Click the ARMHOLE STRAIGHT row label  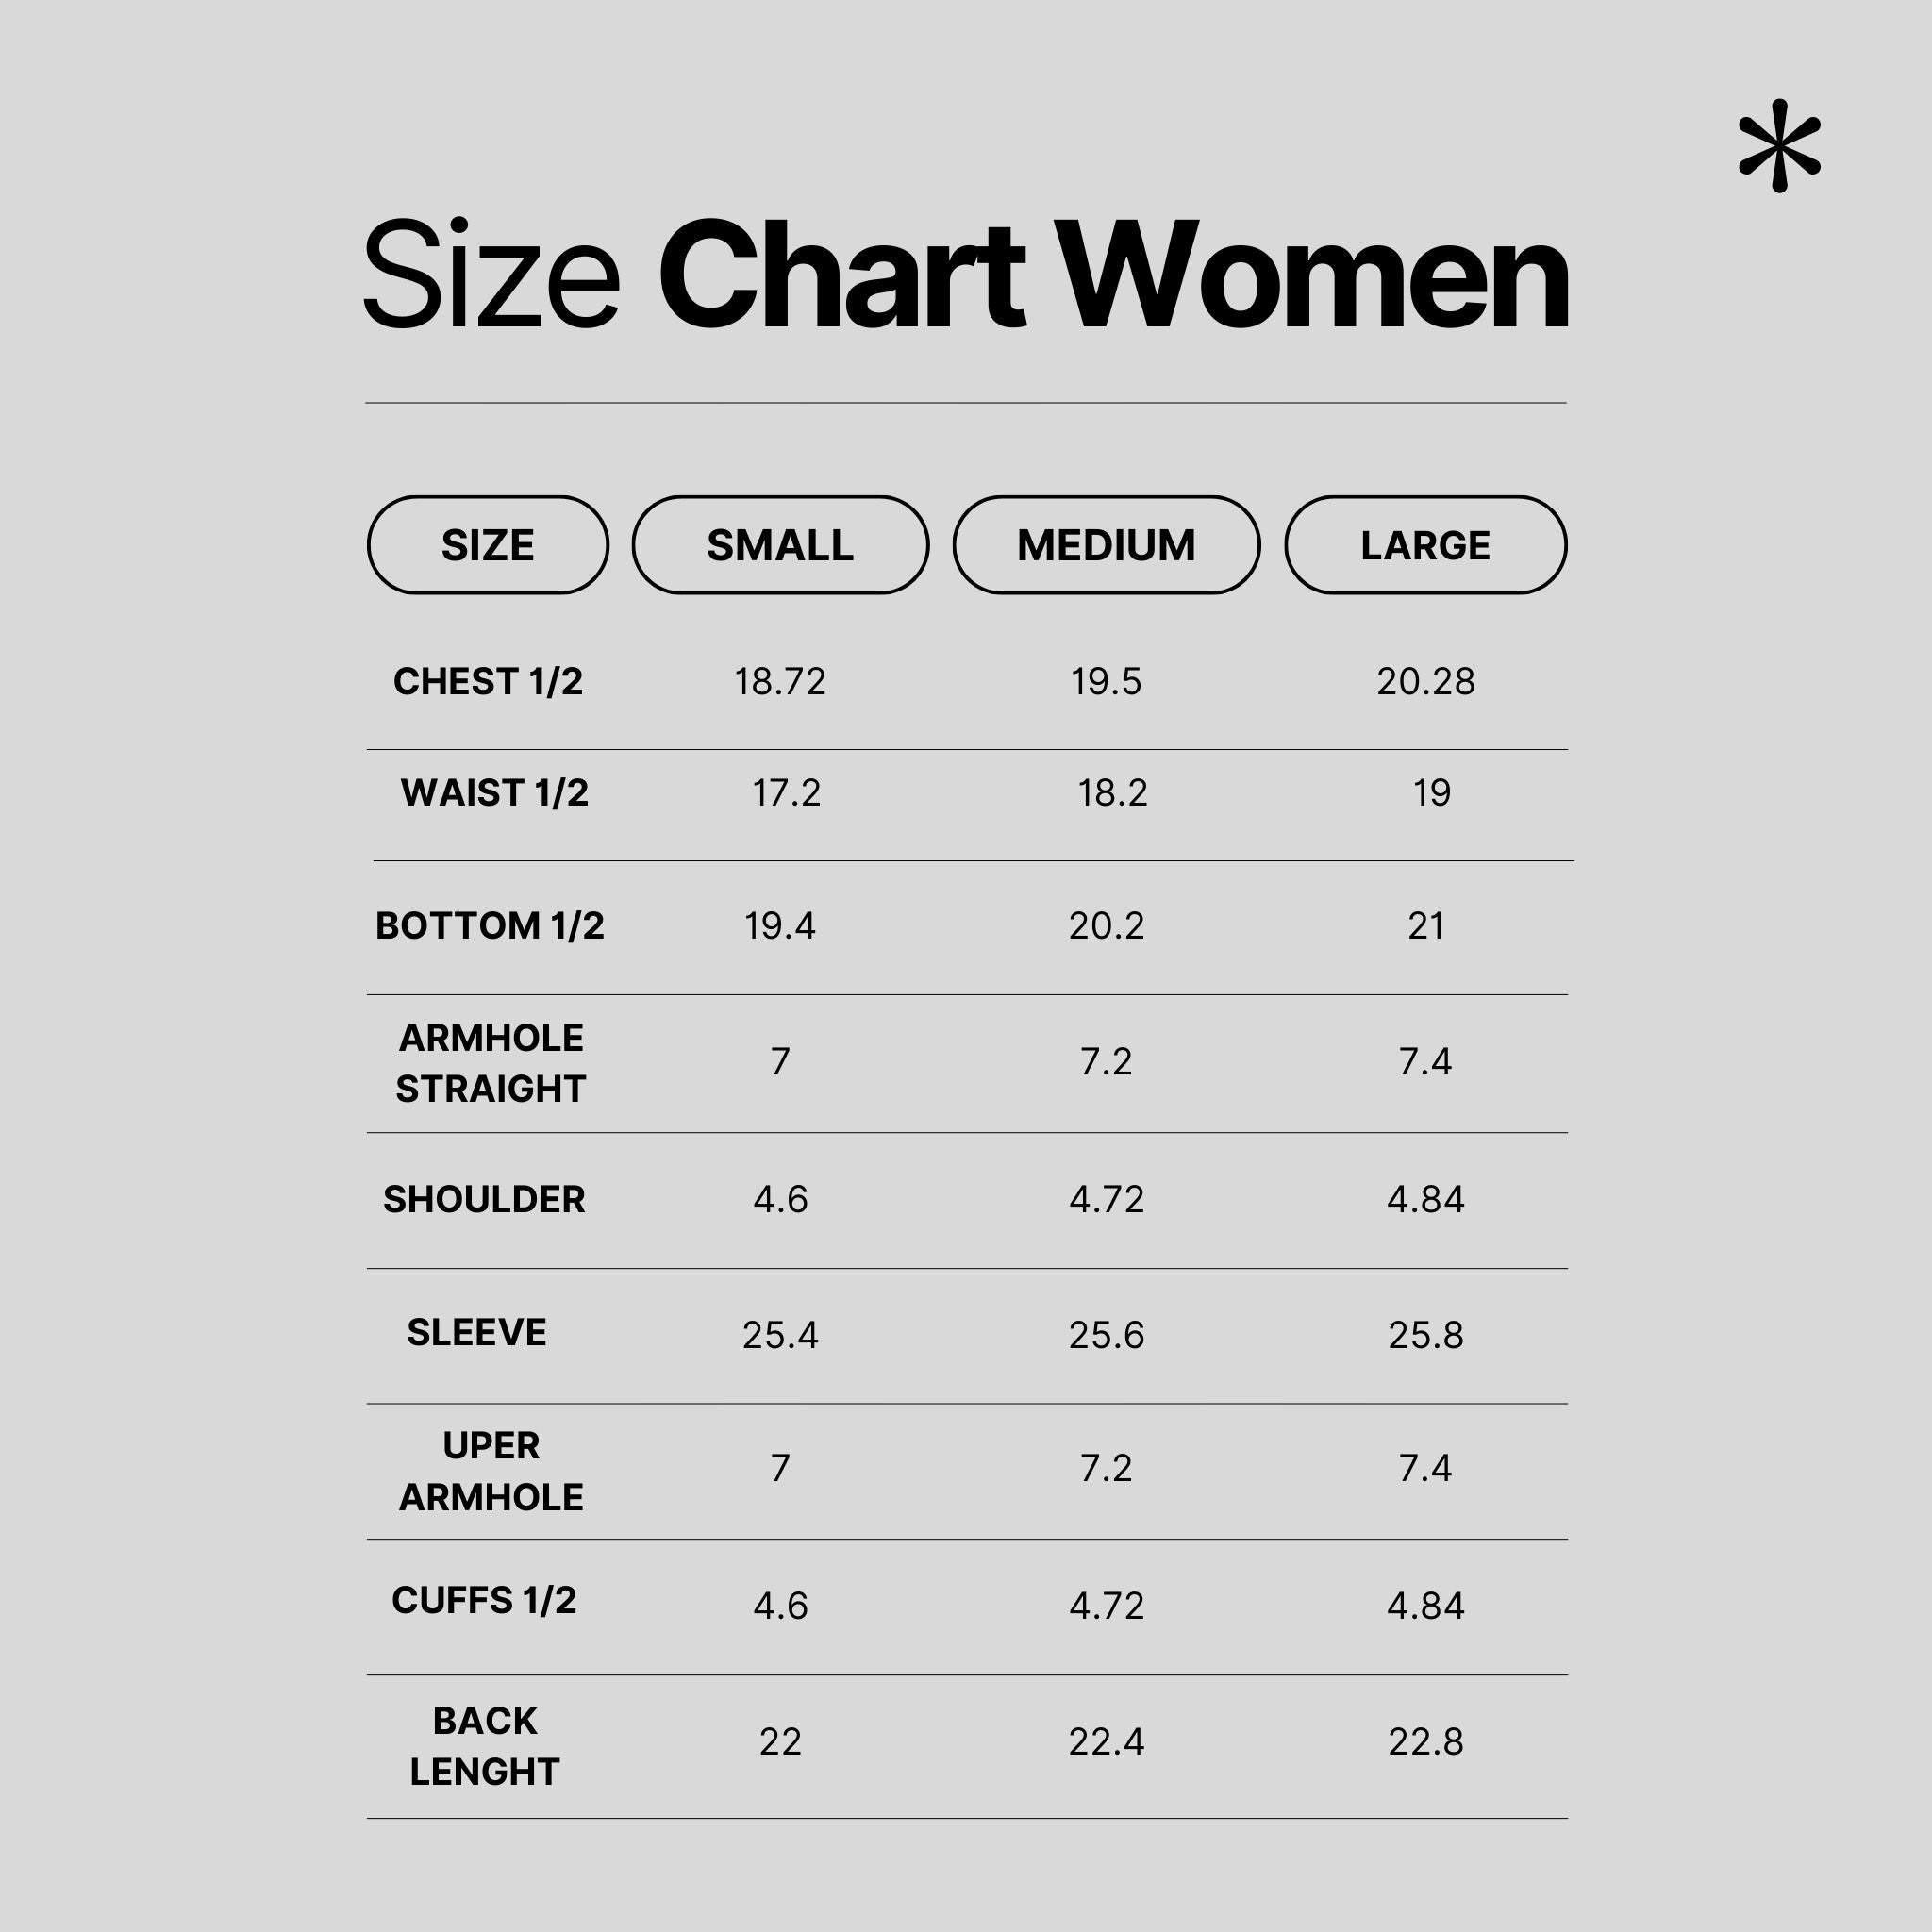[x=490, y=1062]
